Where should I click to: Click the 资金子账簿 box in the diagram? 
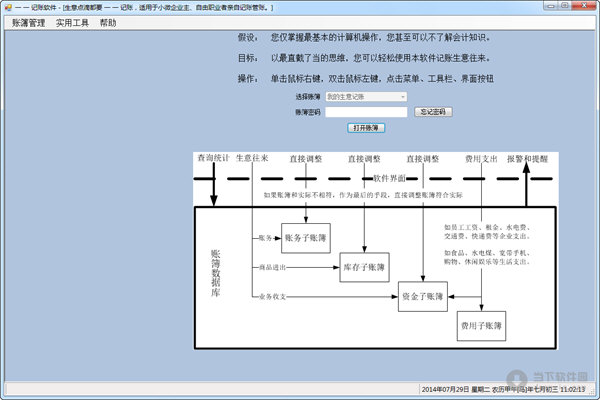(424, 296)
